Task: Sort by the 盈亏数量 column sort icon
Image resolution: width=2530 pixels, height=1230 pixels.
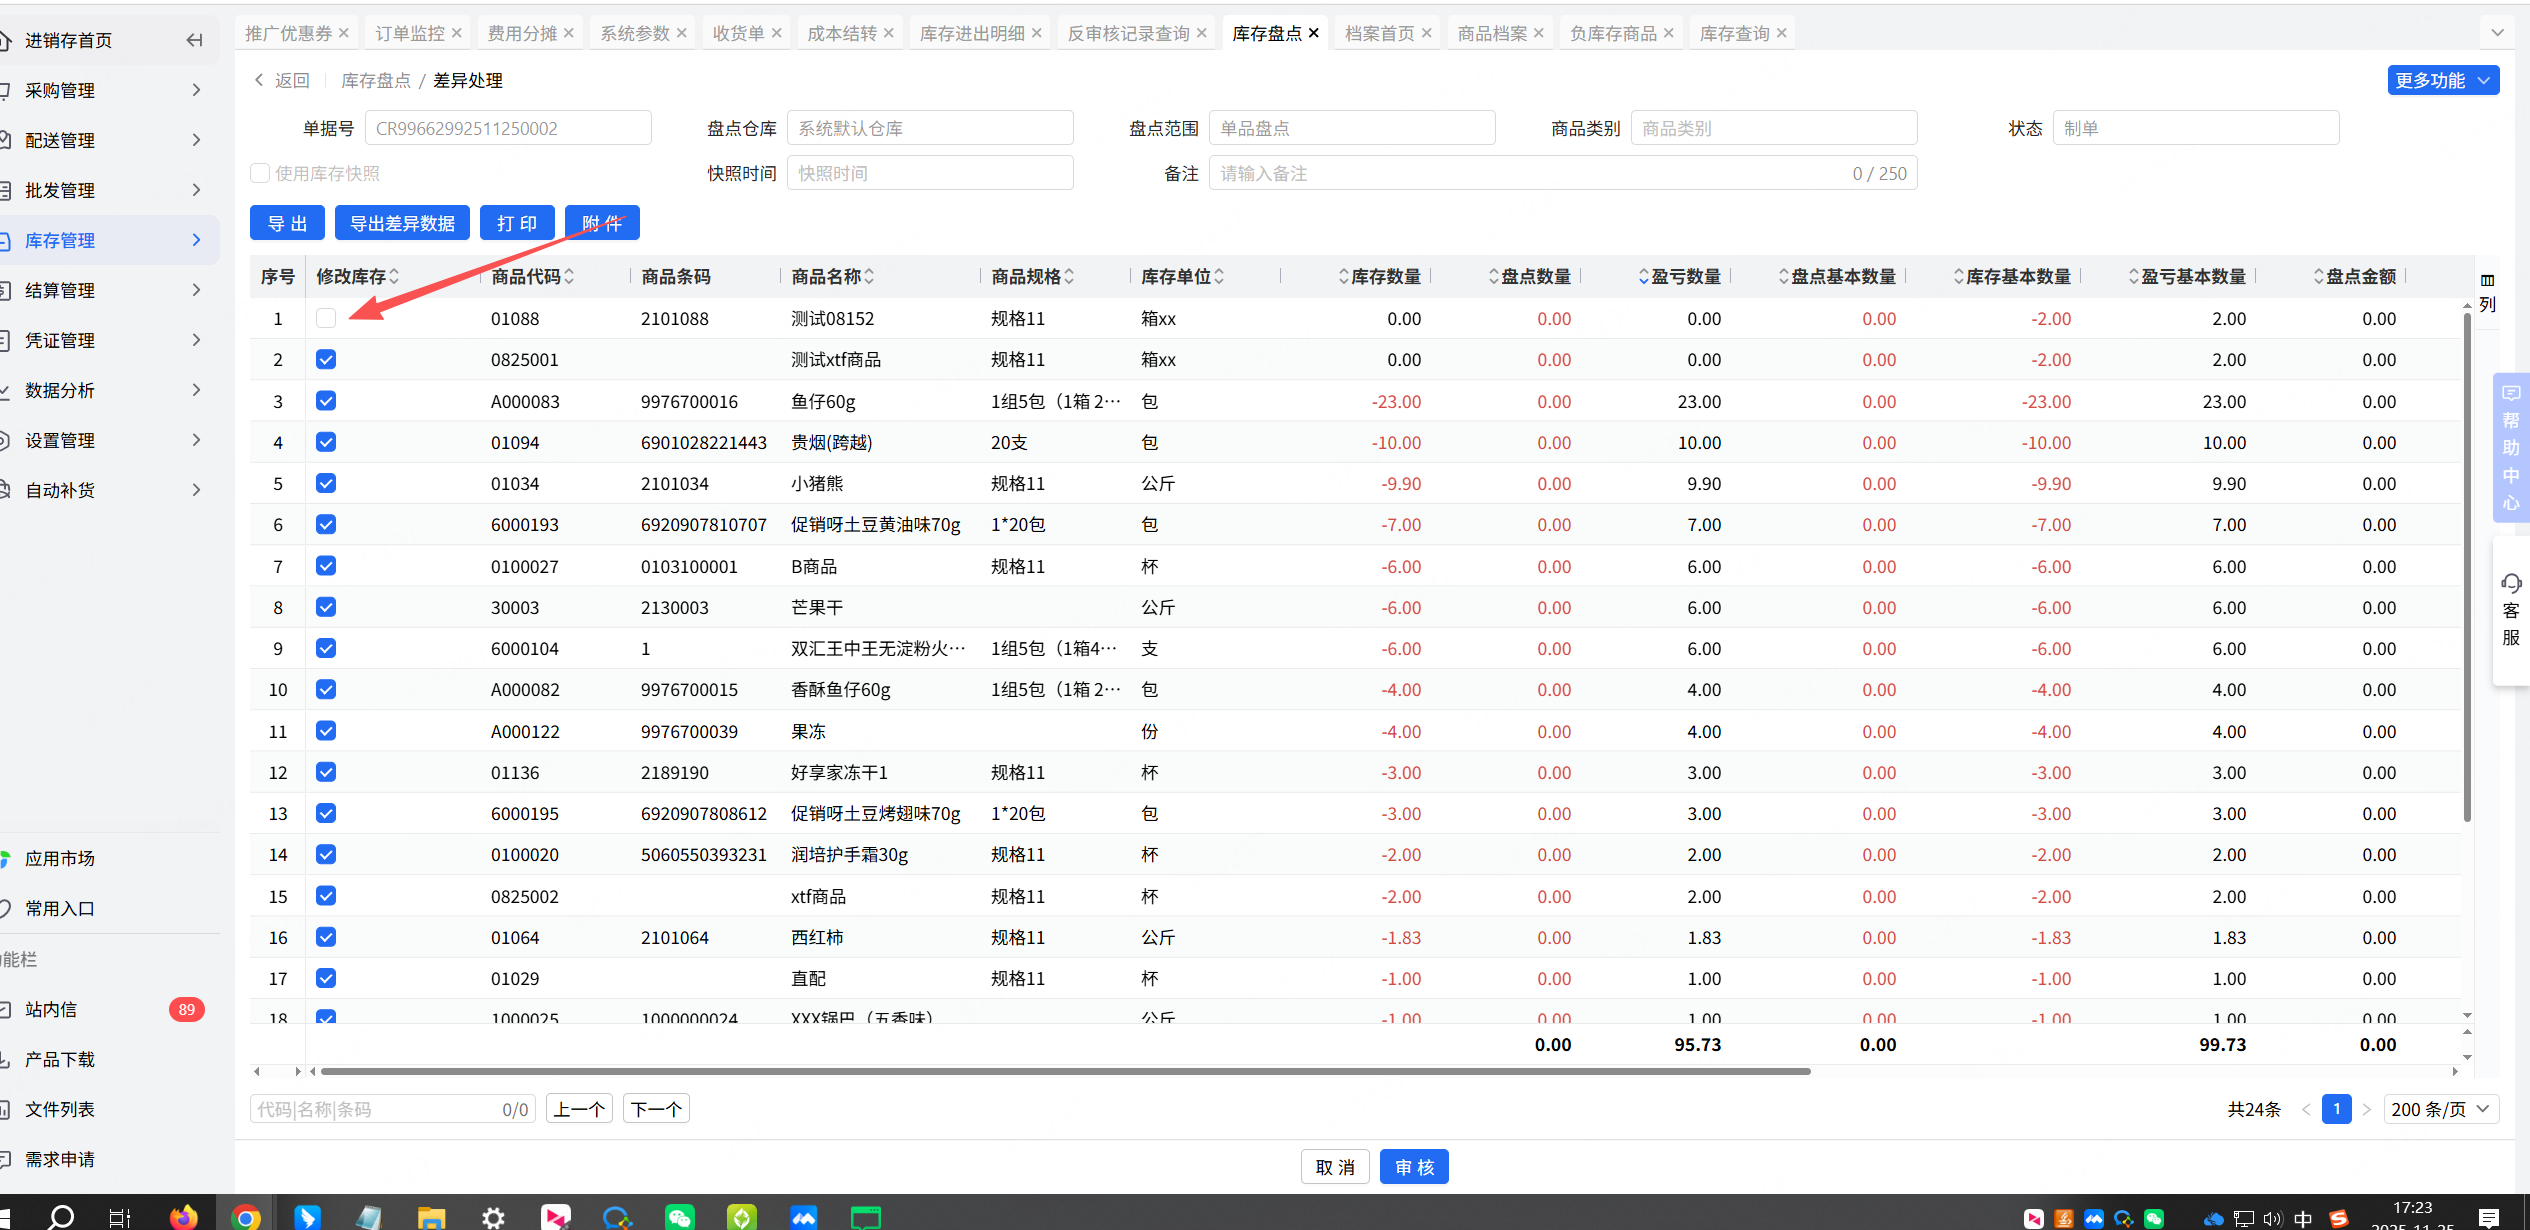Action: 1643,277
